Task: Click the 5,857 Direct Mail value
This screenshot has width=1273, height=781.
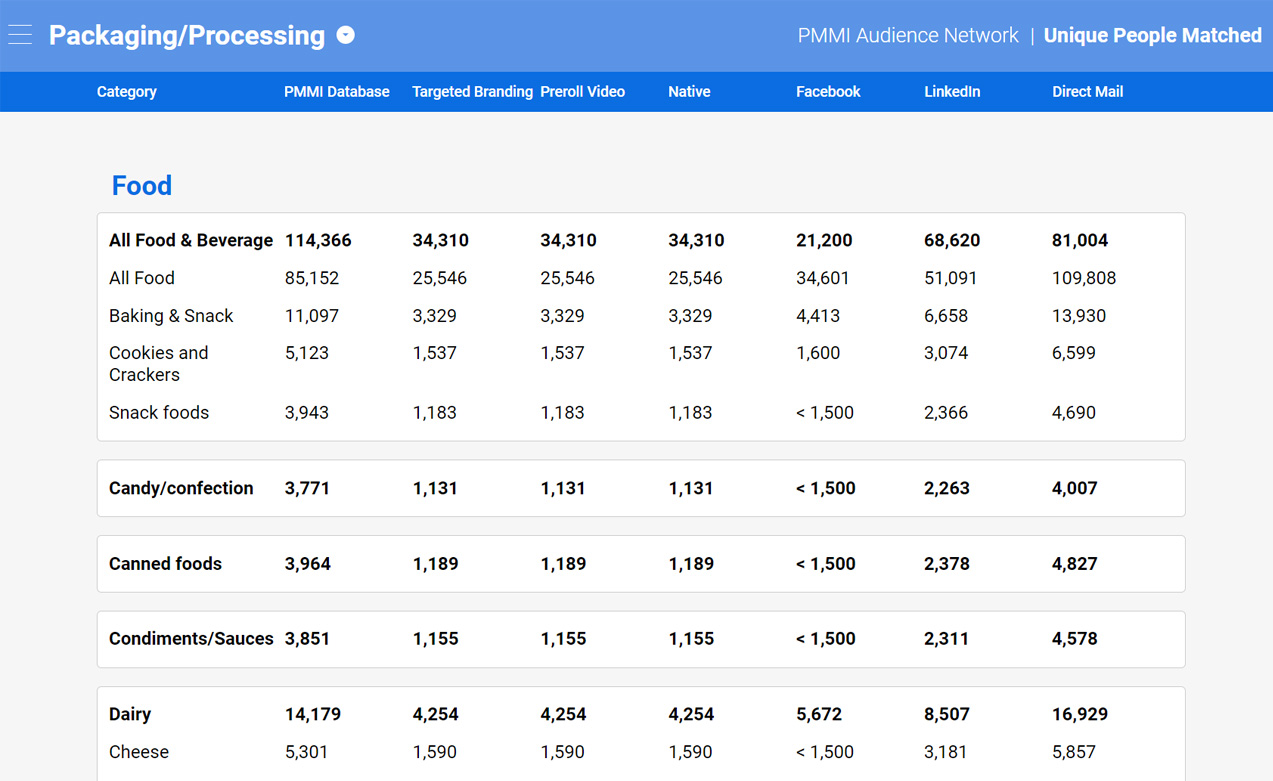Action: (1074, 752)
